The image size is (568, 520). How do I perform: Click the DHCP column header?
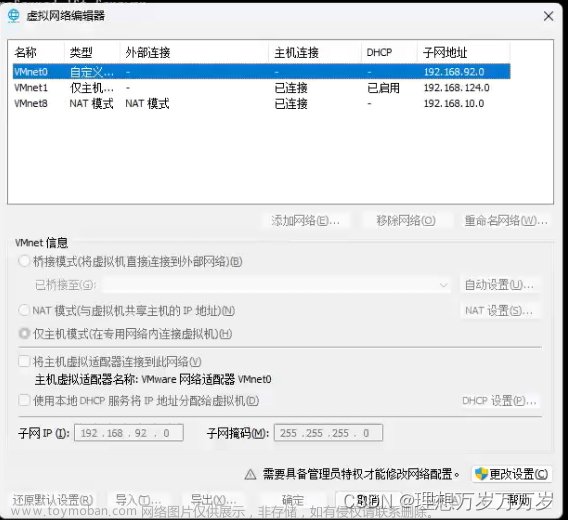pyautogui.click(x=389, y=53)
